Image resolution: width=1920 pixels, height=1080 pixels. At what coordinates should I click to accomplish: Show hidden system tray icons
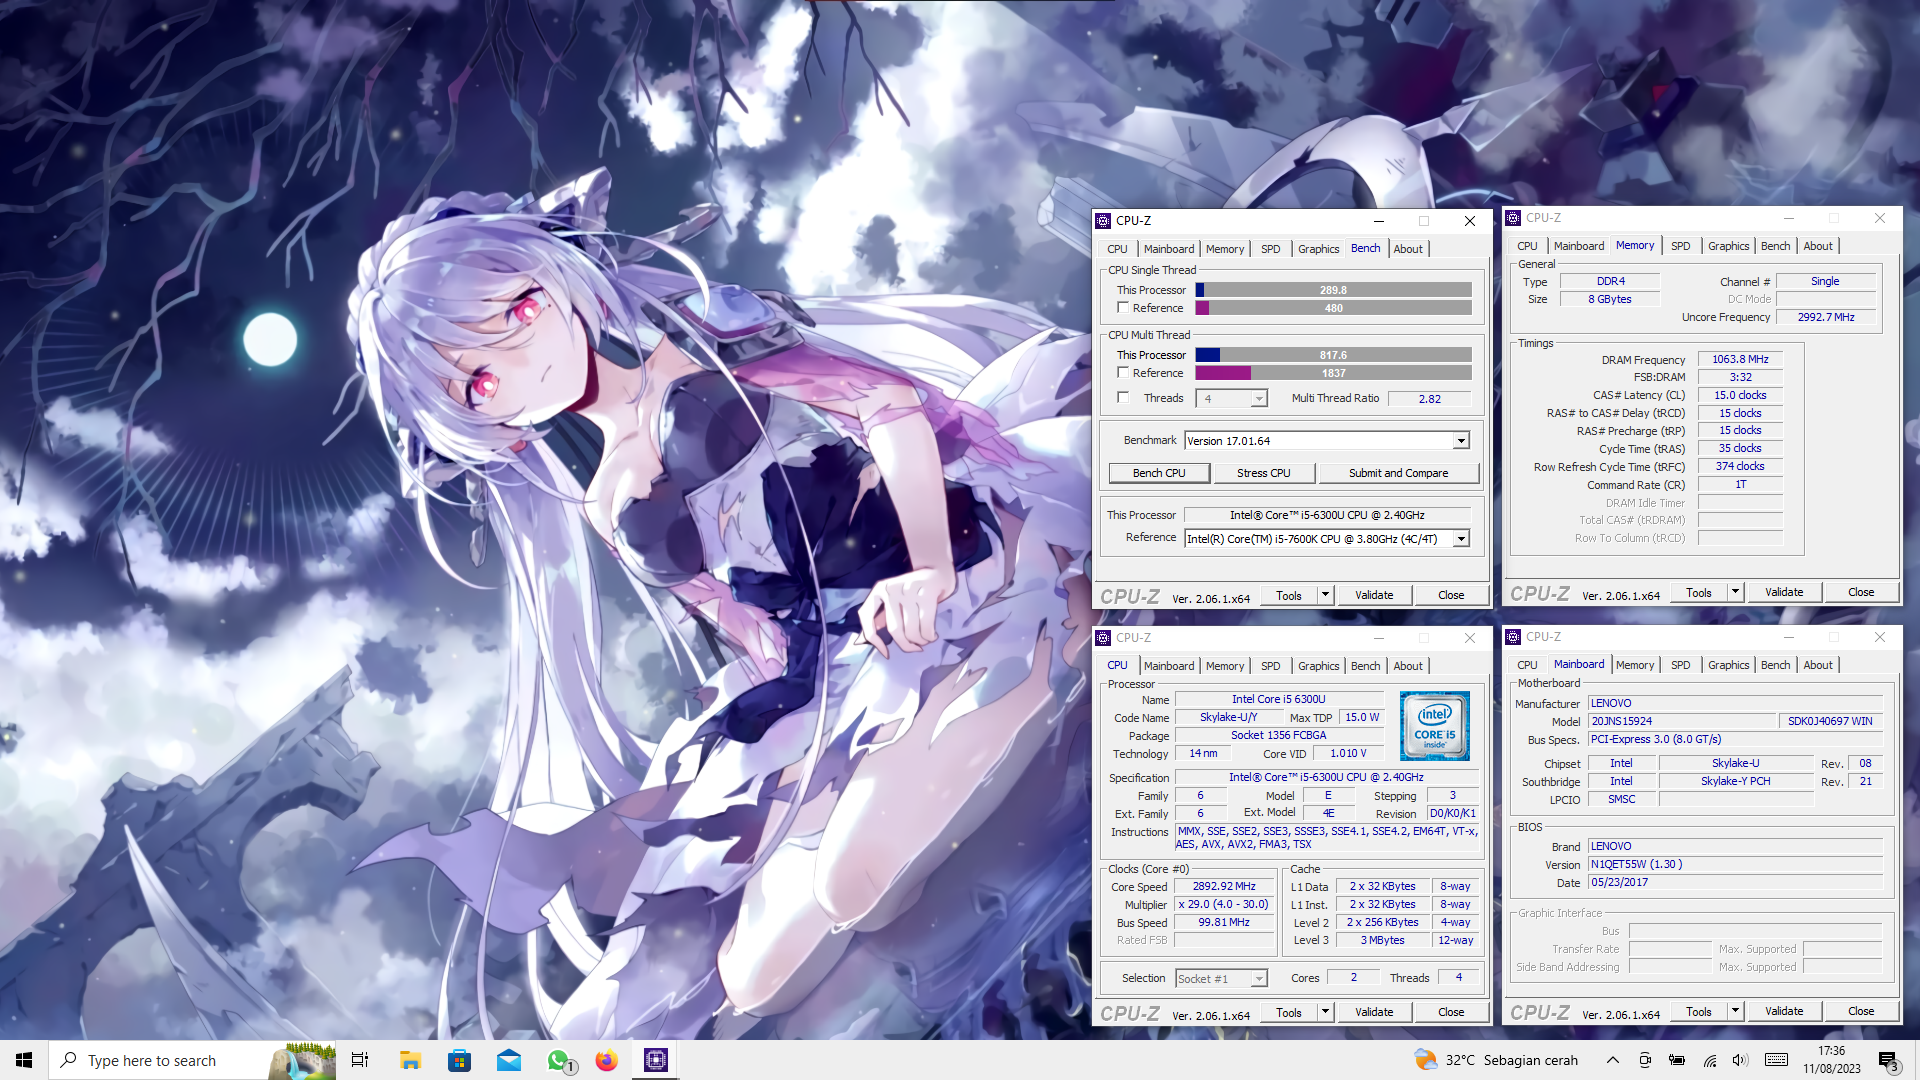[1612, 1060]
